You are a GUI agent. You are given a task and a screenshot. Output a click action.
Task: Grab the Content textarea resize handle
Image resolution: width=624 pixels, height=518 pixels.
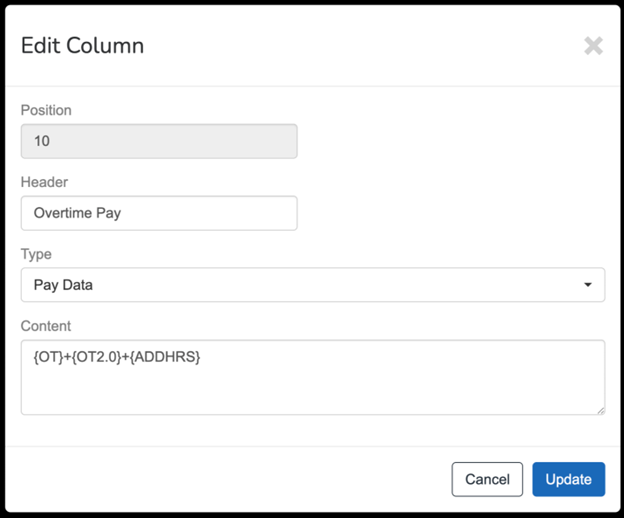point(599,409)
